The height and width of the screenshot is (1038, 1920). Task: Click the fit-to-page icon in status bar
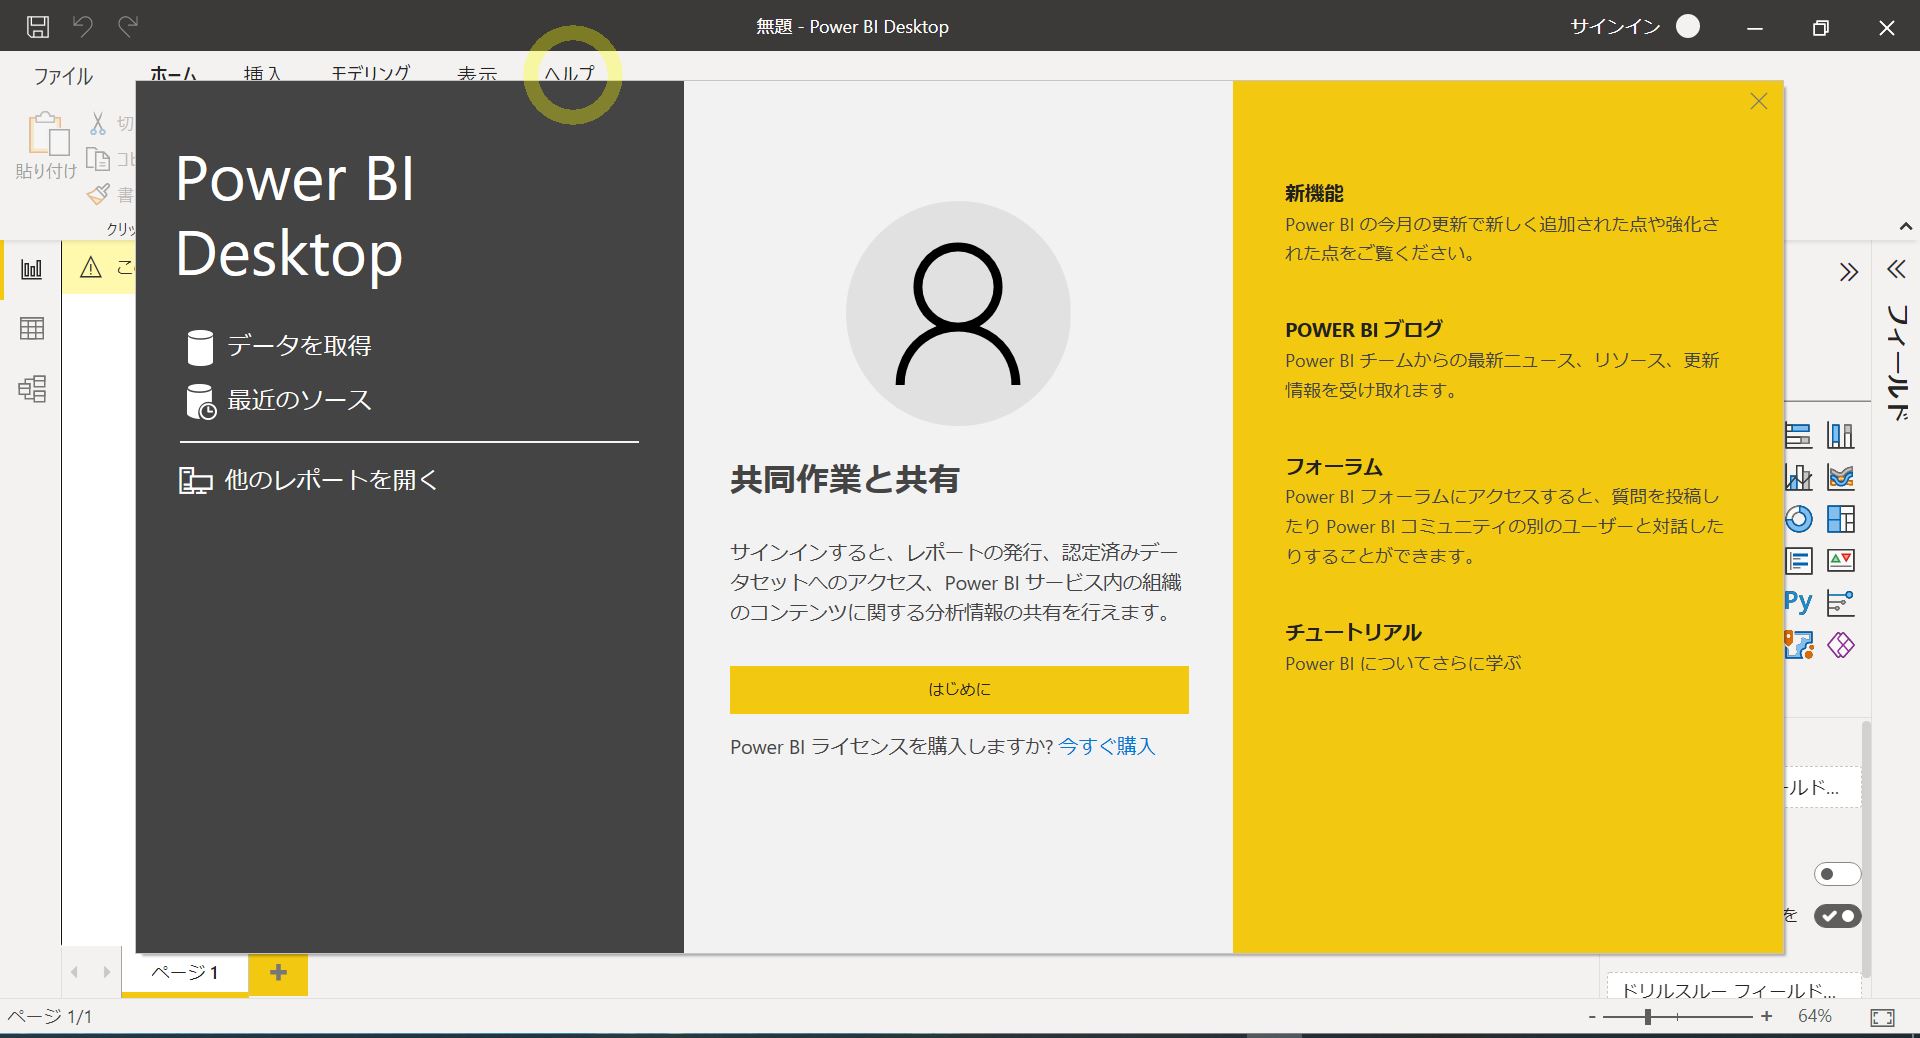(x=1882, y=1018)
